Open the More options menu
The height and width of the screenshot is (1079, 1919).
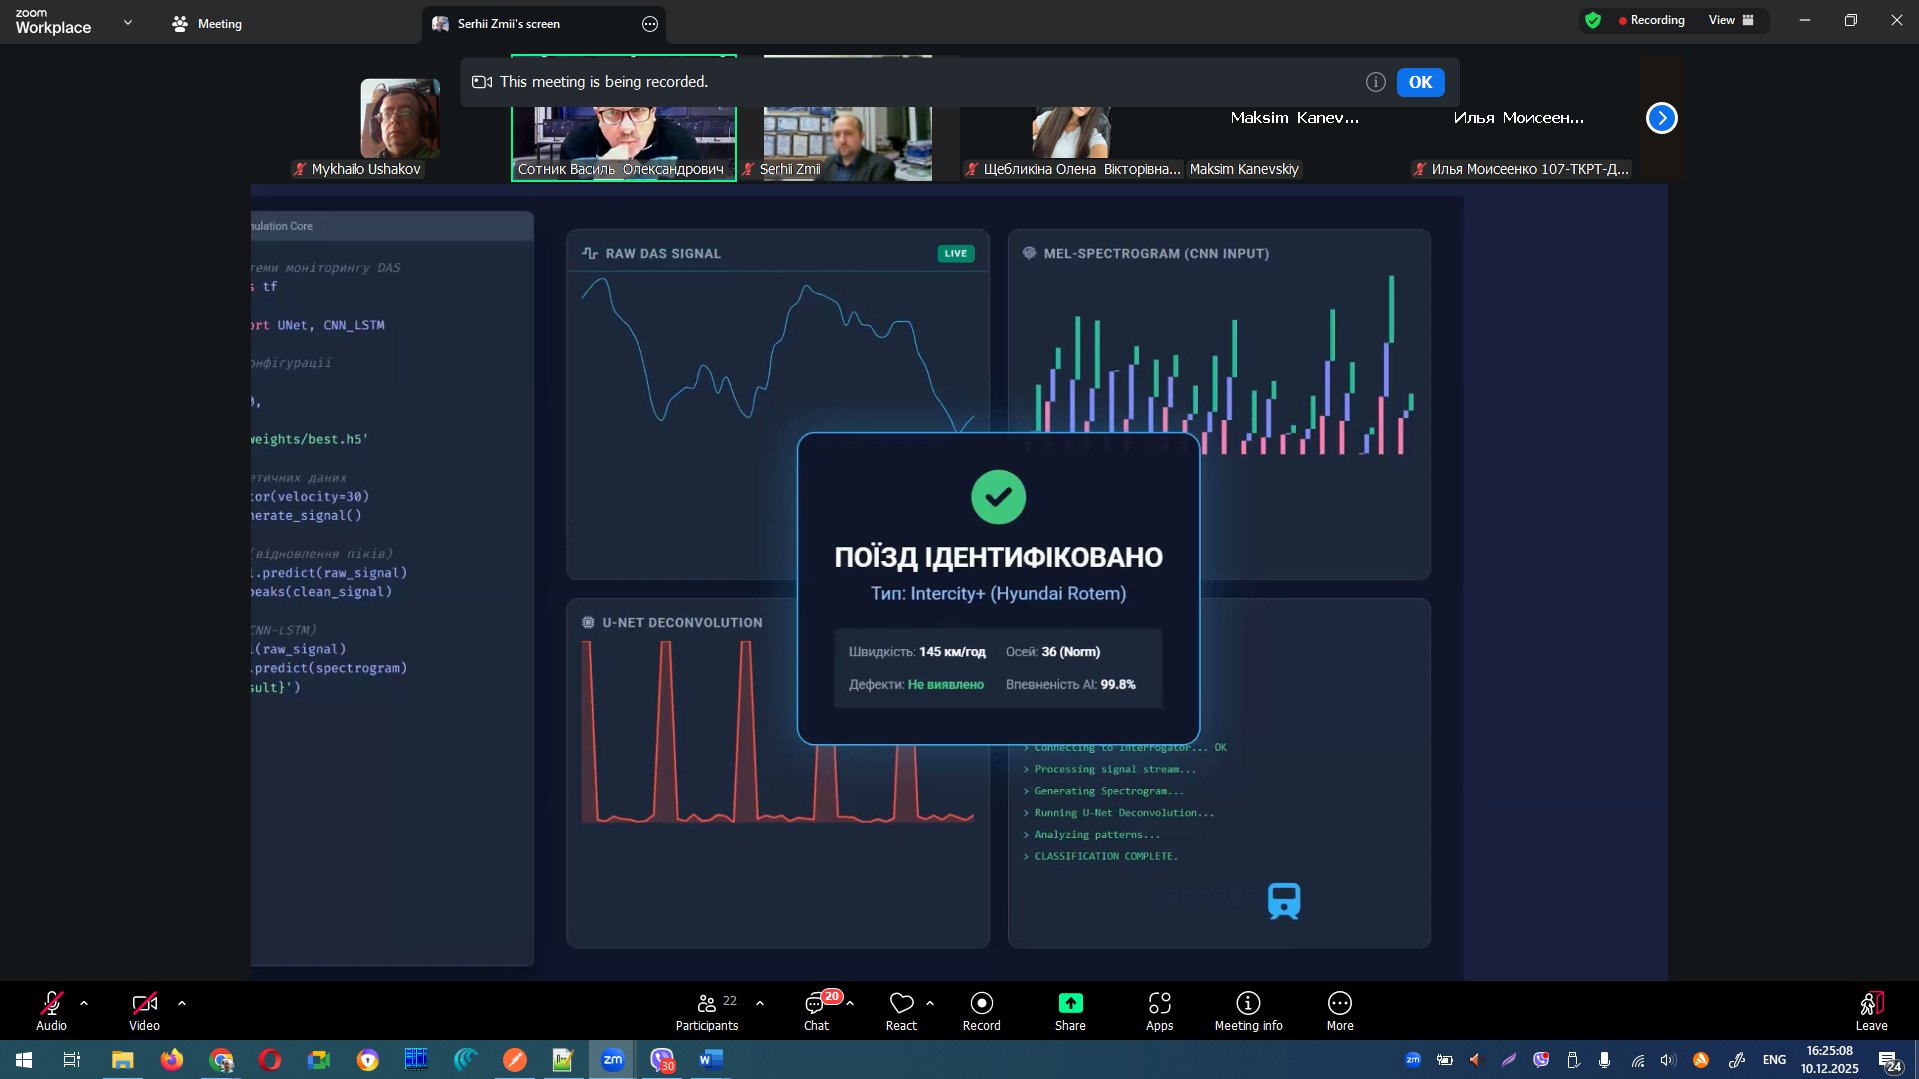pyautogui.click(x=1339, y=1010)
